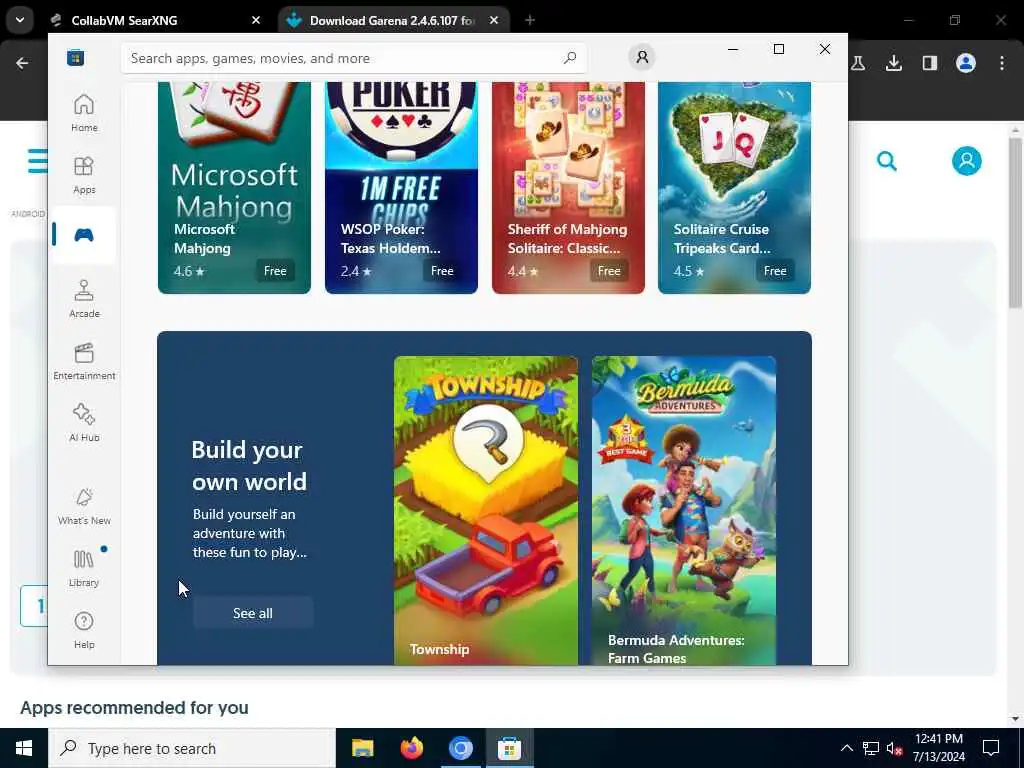
Task: Click the muted volume tray icon
Action: point(894,748)
